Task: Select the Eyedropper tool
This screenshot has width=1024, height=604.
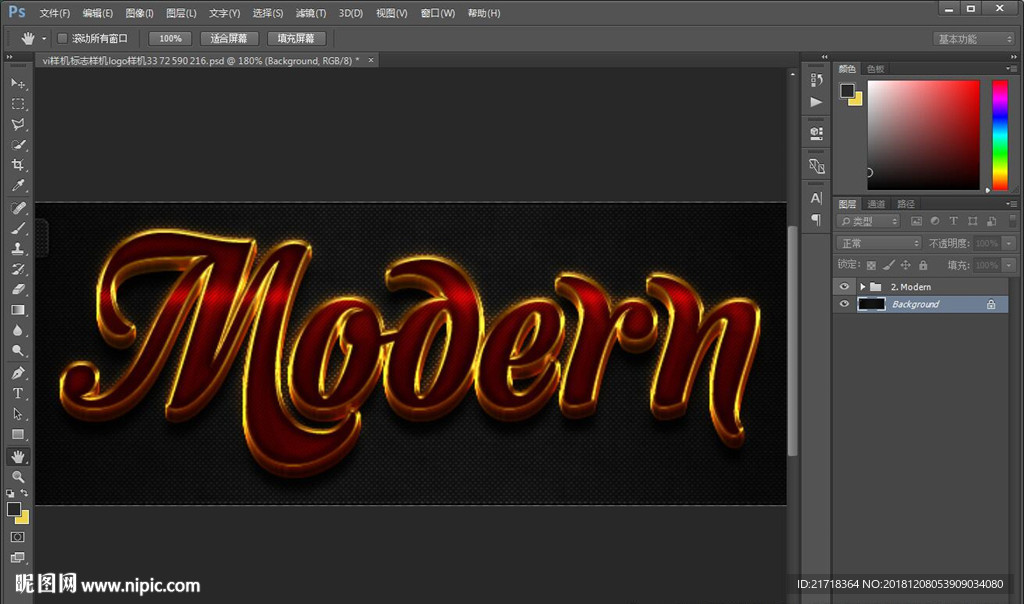Action: coord(18,186)
